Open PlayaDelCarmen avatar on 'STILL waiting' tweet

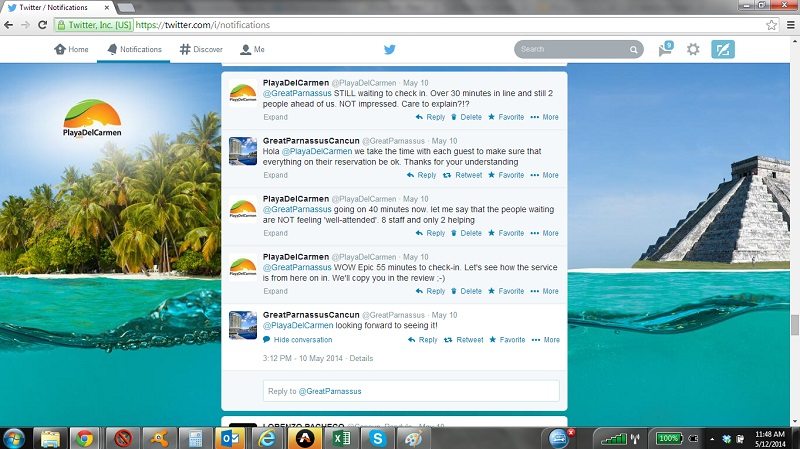click(243, 93)
